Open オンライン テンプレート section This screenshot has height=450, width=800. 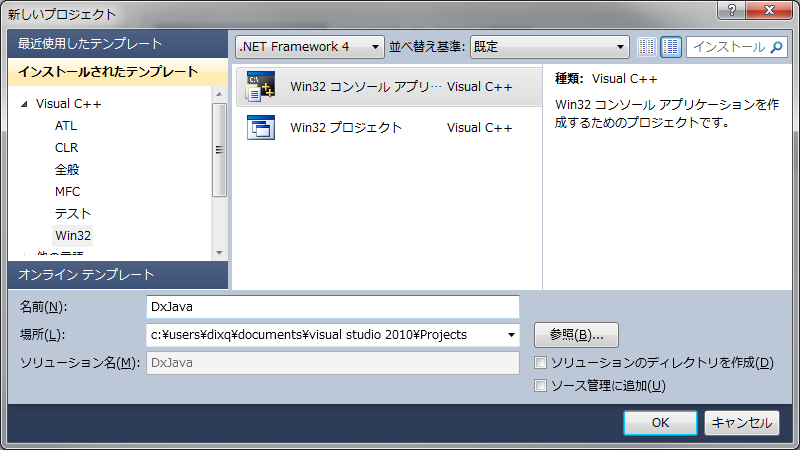tap(118, 275)
